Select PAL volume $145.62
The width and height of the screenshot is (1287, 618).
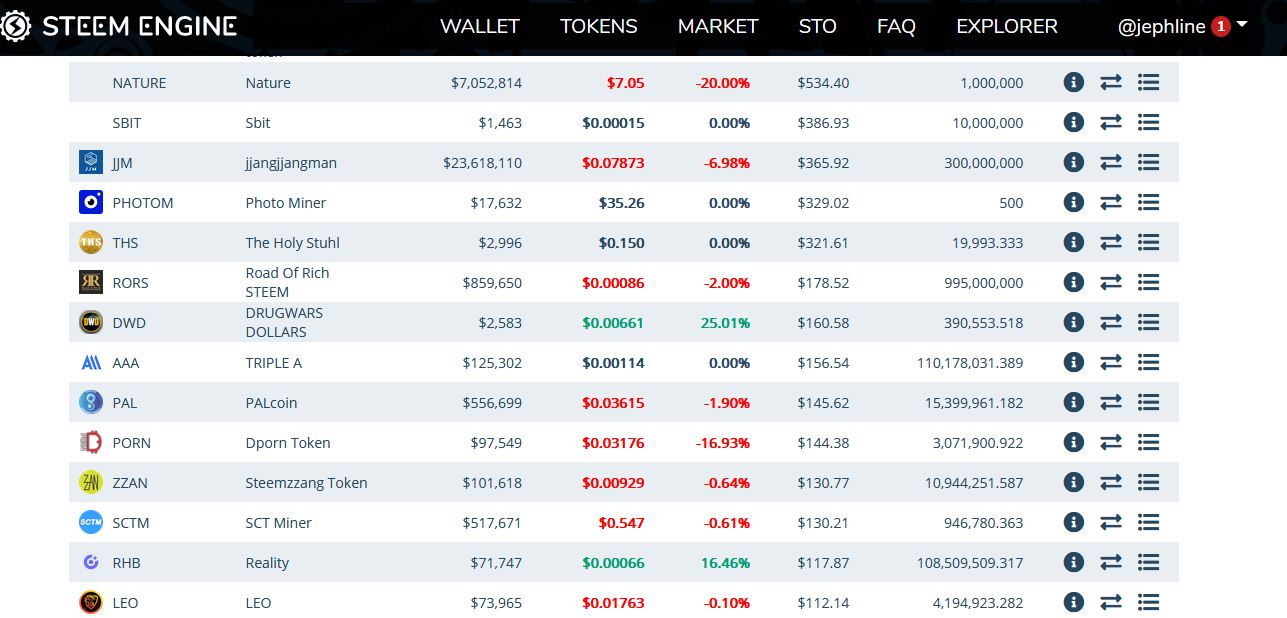(823, 403)
